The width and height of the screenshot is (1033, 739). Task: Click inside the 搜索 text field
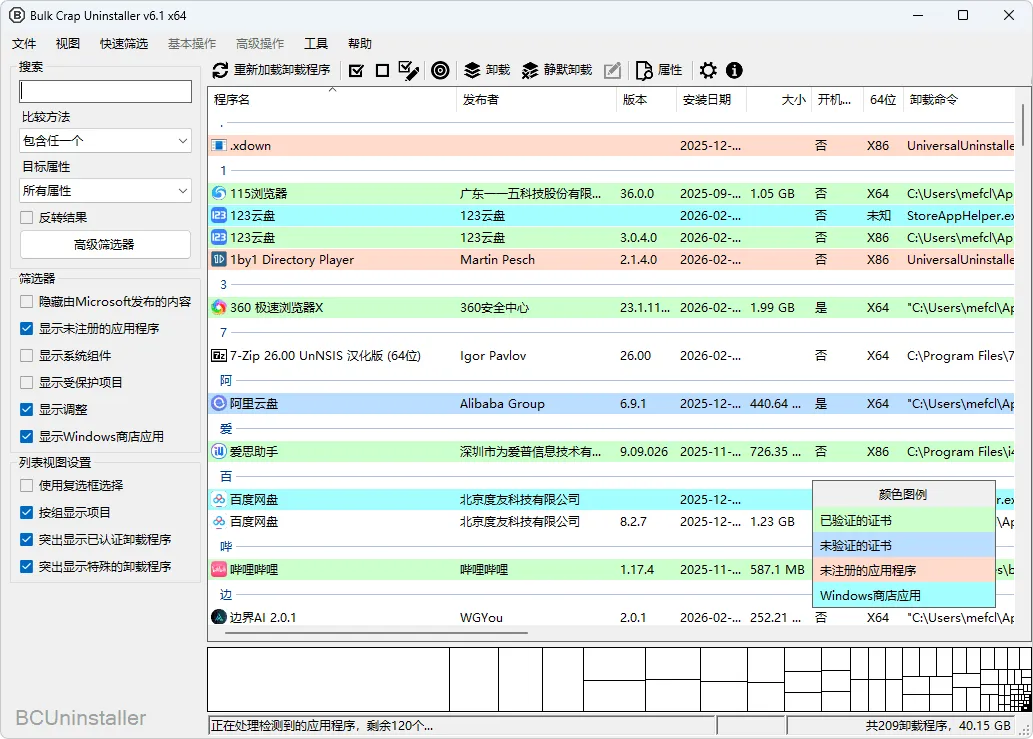pos(105,91)
